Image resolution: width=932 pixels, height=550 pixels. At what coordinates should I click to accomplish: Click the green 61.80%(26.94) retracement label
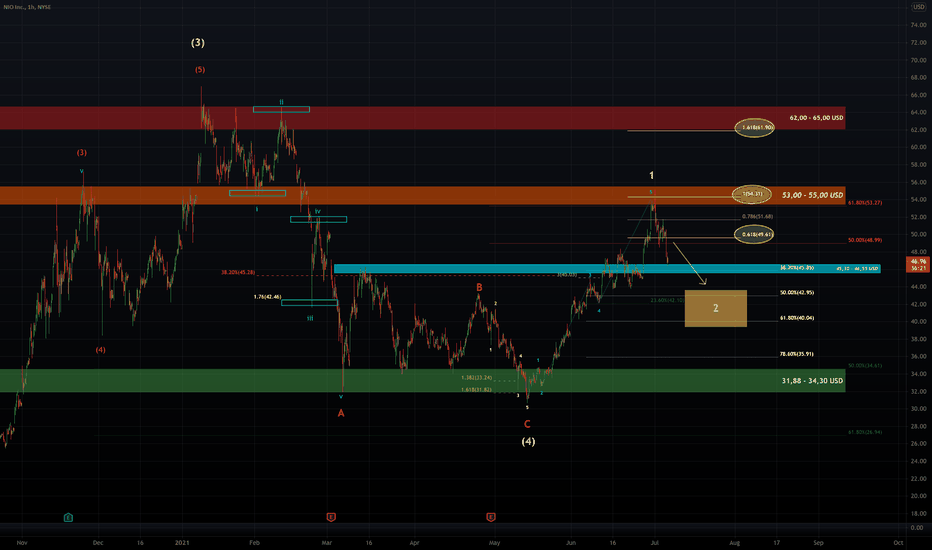pyautogui.click(x=865, y=432)
